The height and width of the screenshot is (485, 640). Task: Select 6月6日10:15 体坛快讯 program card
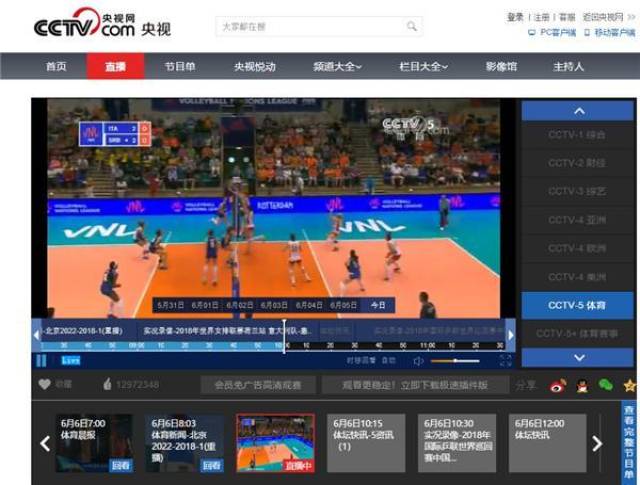pyautogui.click(x=366, y=443)
